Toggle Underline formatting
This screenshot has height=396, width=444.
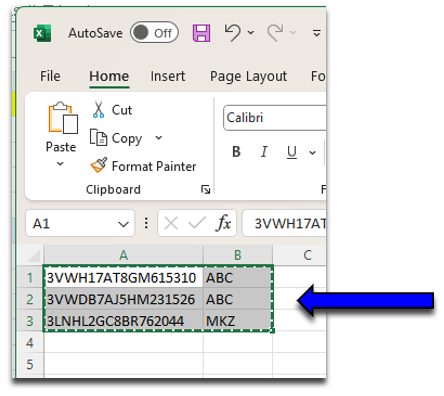point(292,152)
